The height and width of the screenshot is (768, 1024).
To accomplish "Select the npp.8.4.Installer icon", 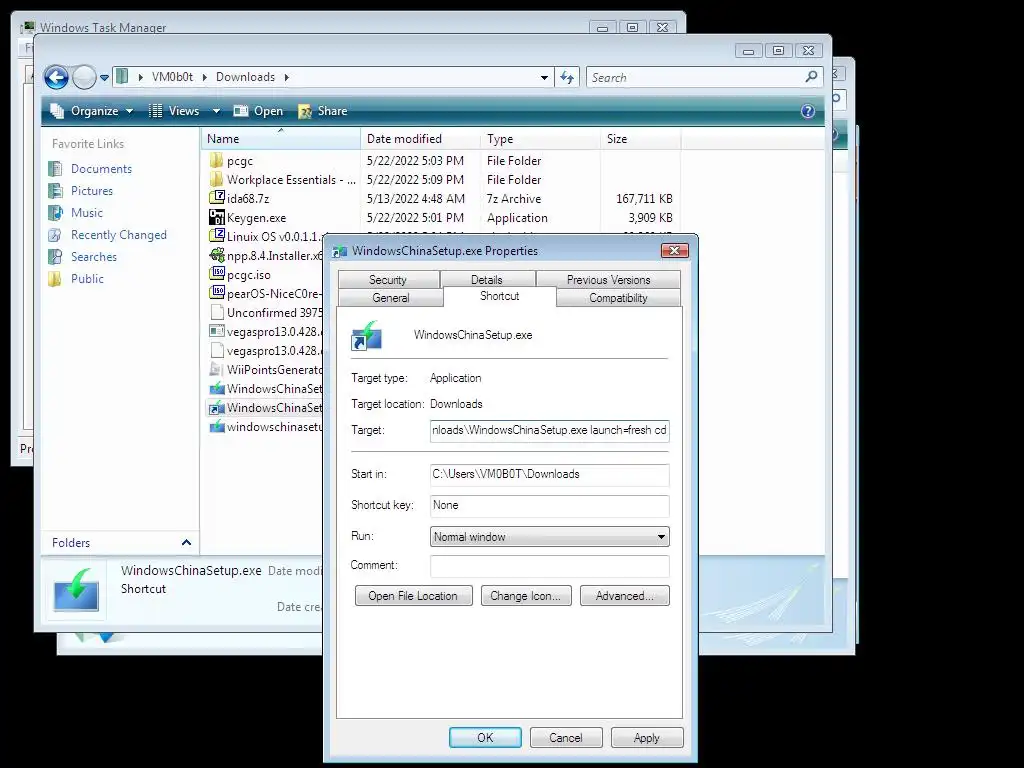I will (217, 255).
